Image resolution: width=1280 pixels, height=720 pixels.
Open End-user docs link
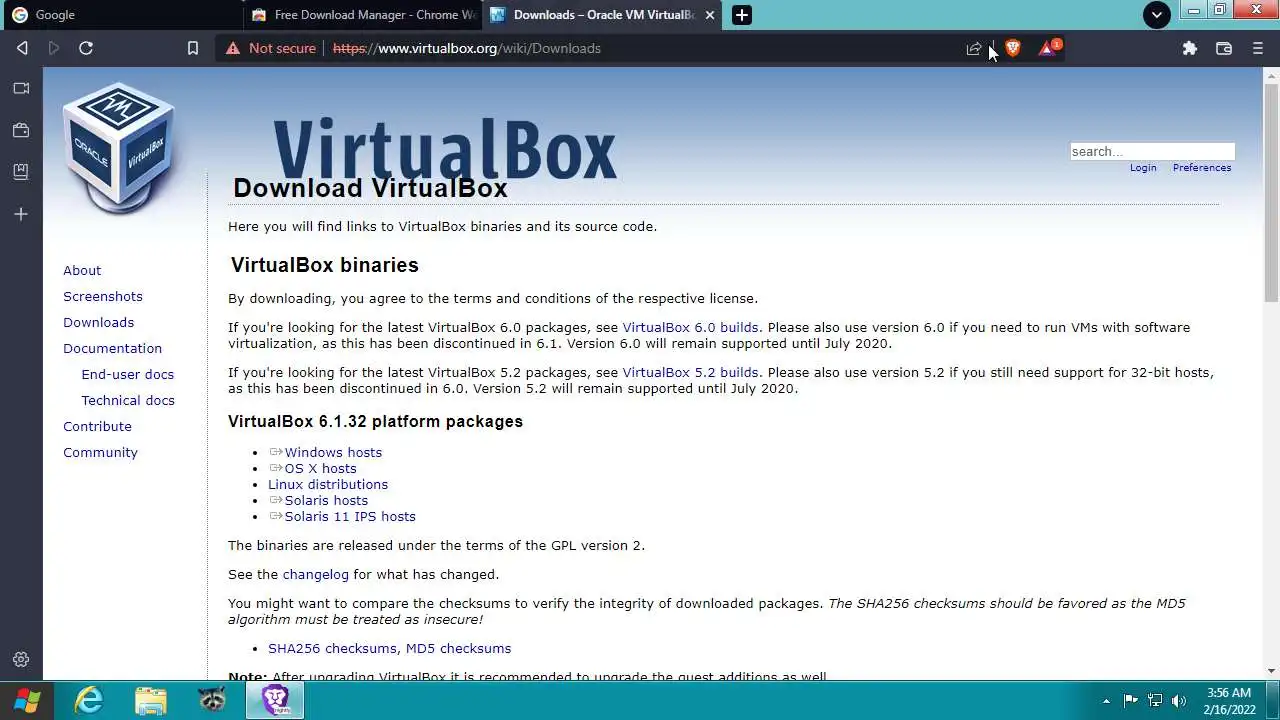pos(128,374)
